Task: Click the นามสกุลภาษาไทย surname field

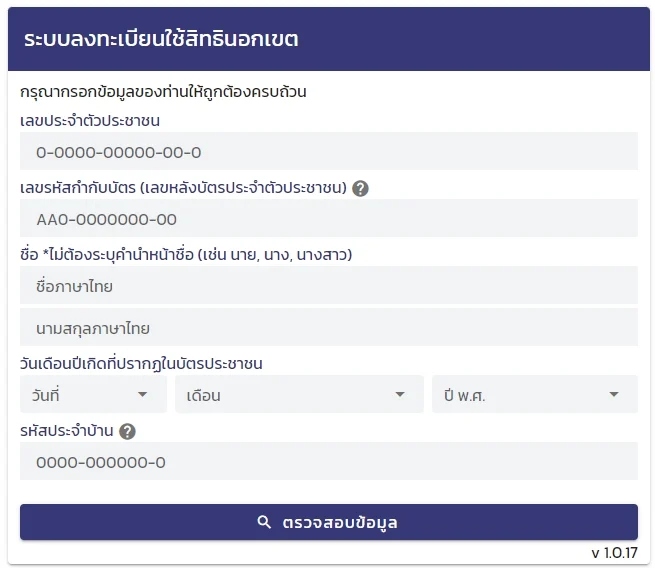Action: pyautogui.click(x=328, y=328)
